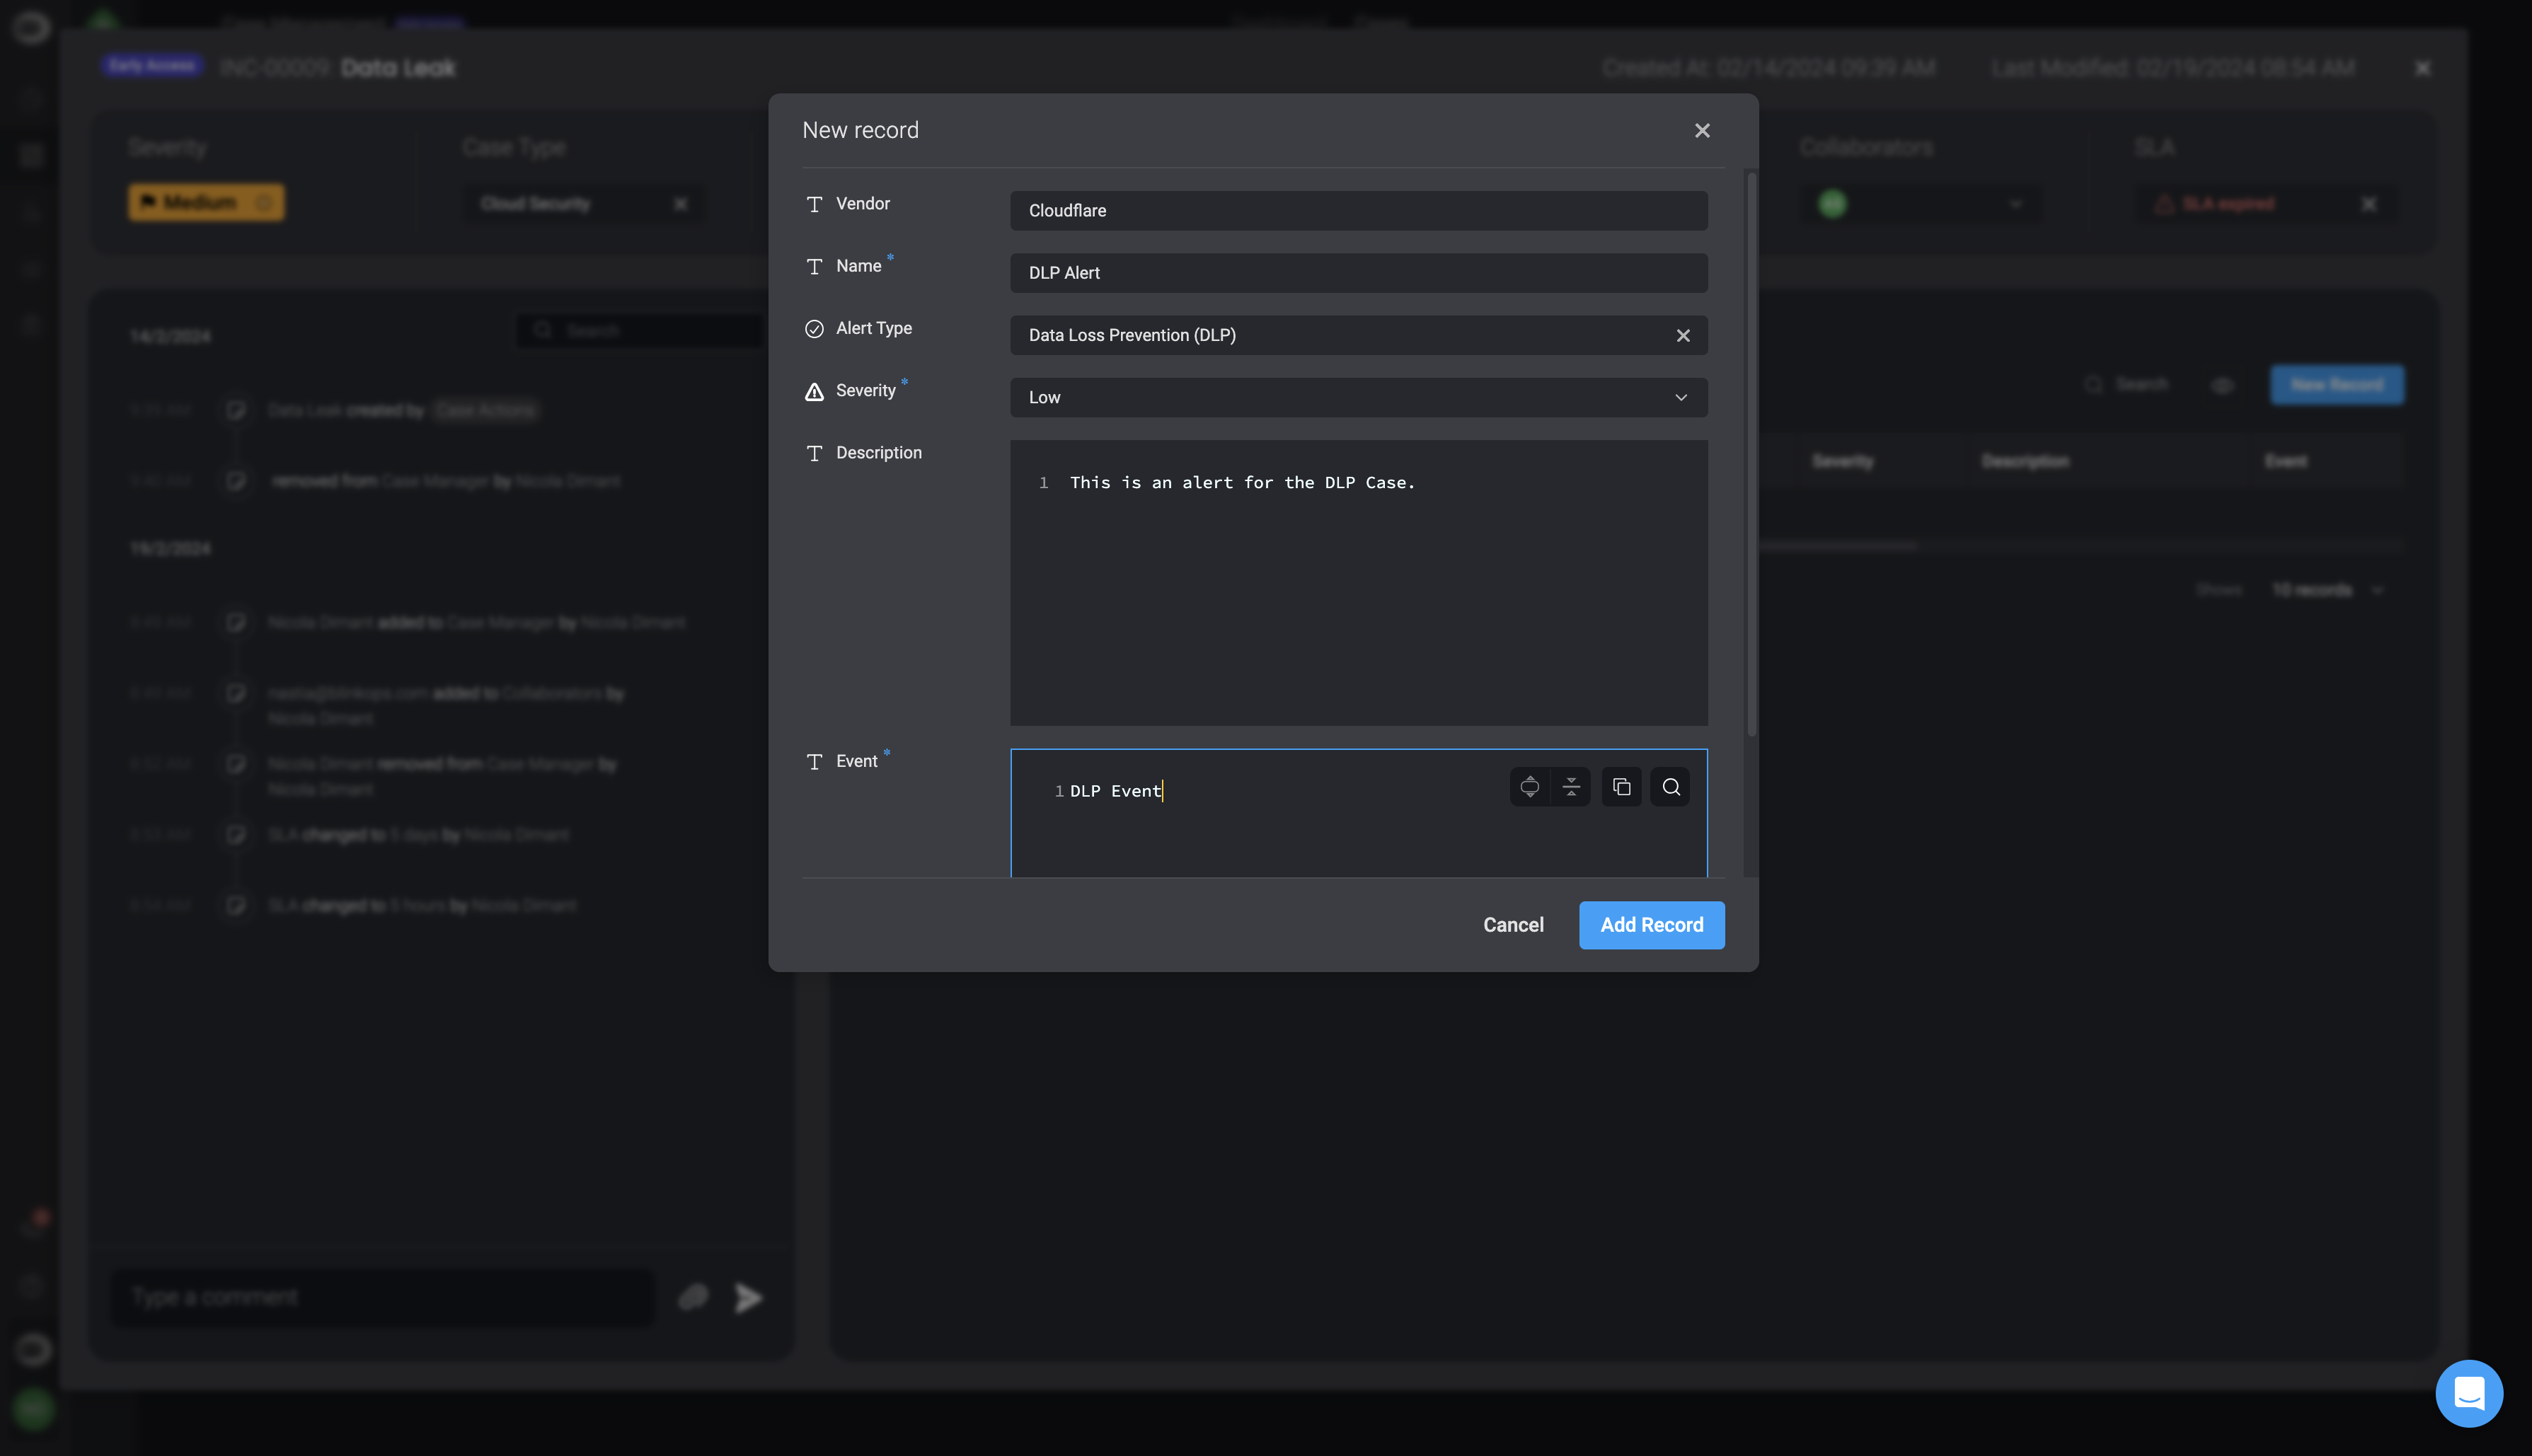Click into the Description text editor
The width and height of the screenshot is (2532, 1456).
point(1358,583)
